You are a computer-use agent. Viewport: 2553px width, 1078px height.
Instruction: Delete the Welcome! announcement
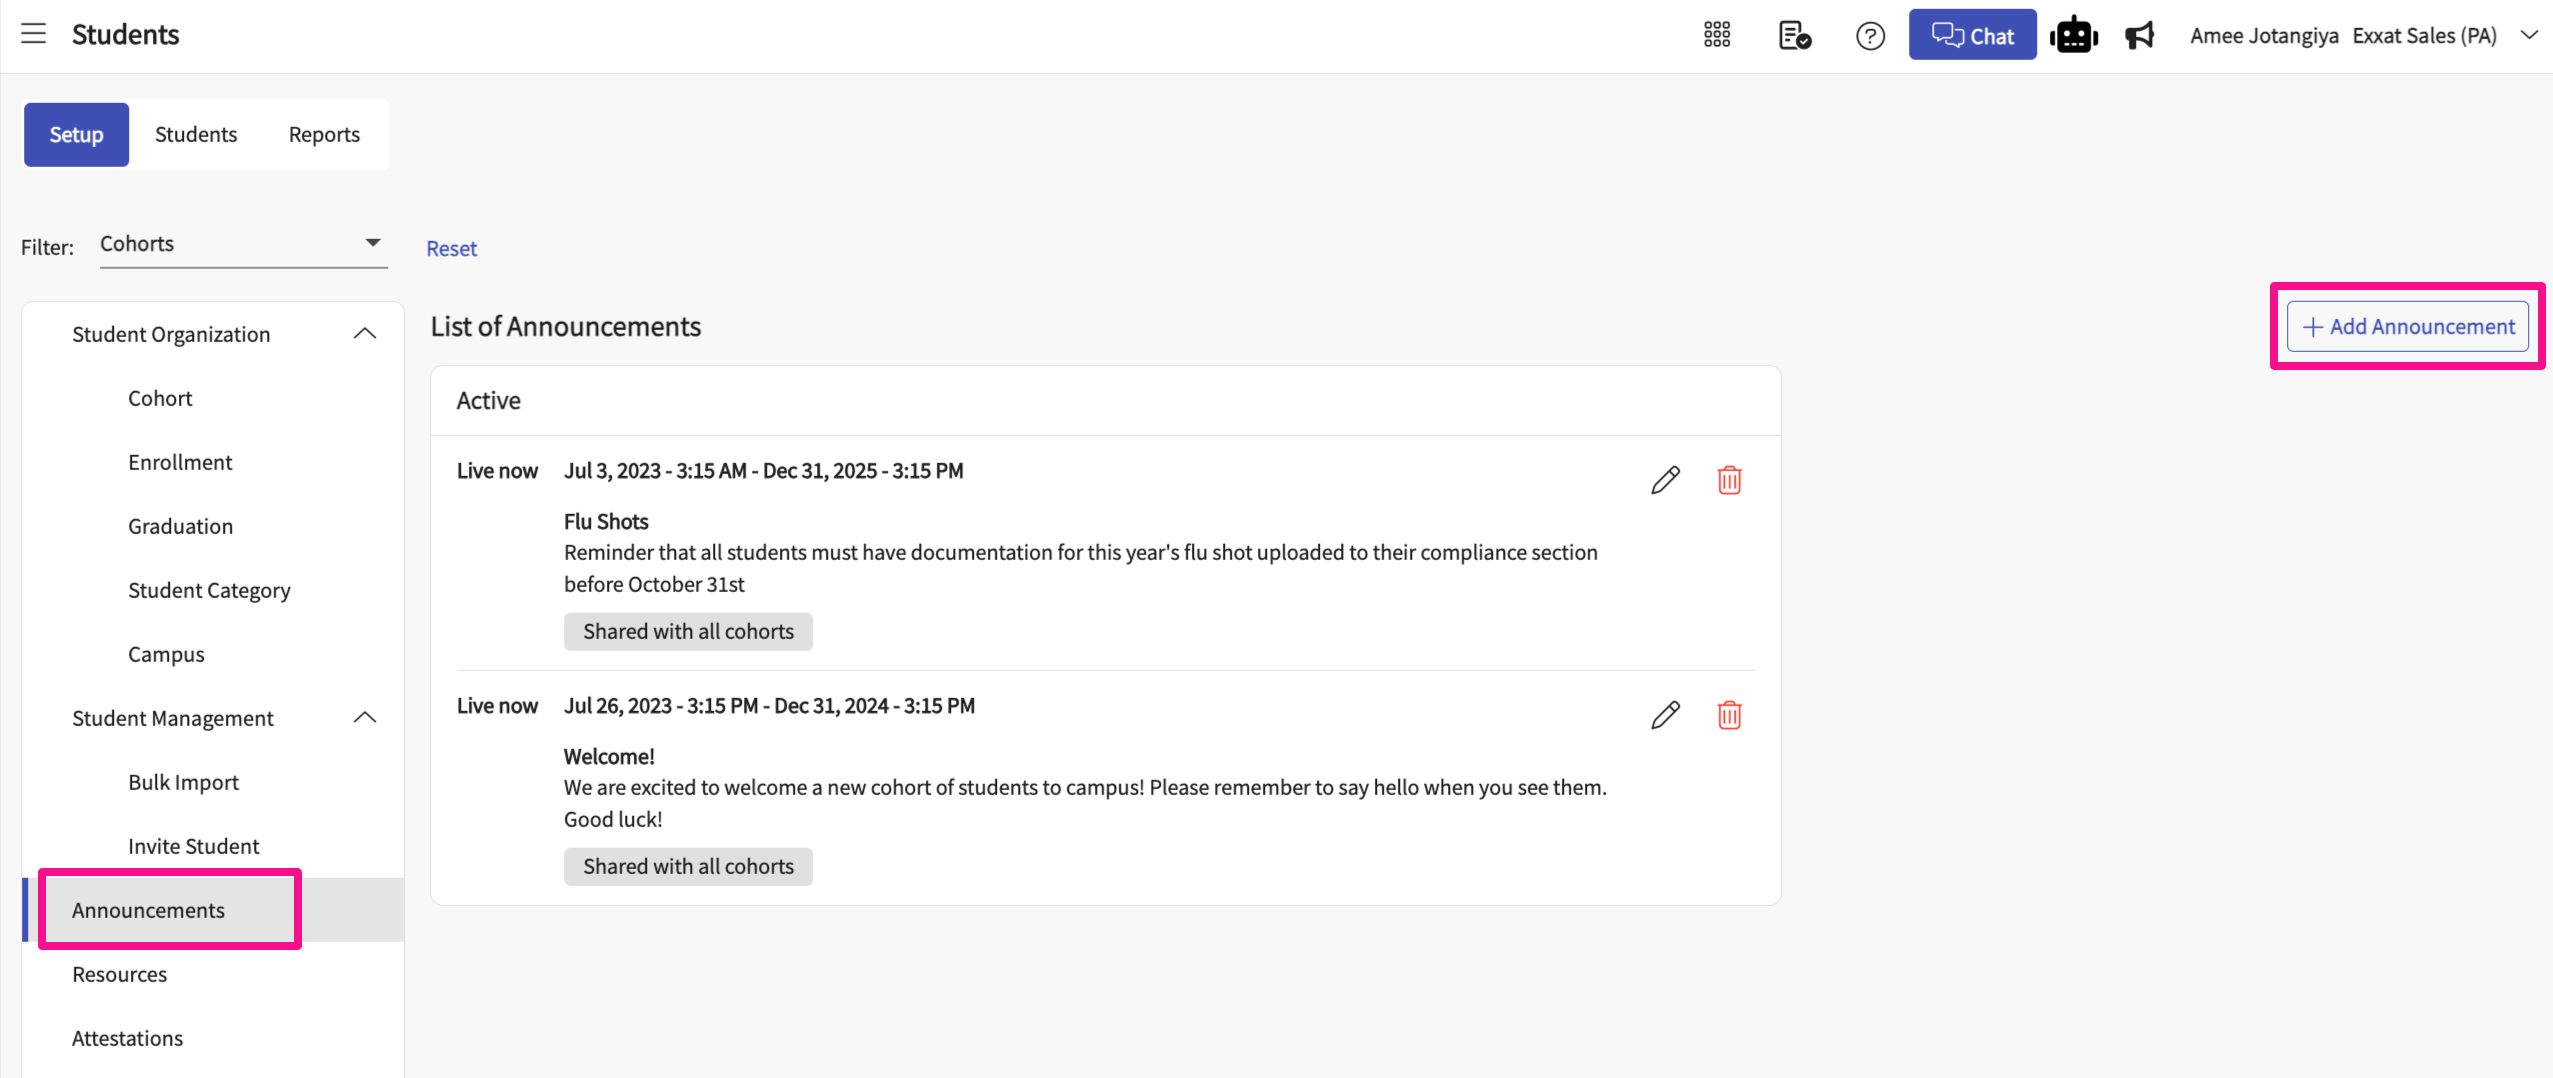point(1729,715)
